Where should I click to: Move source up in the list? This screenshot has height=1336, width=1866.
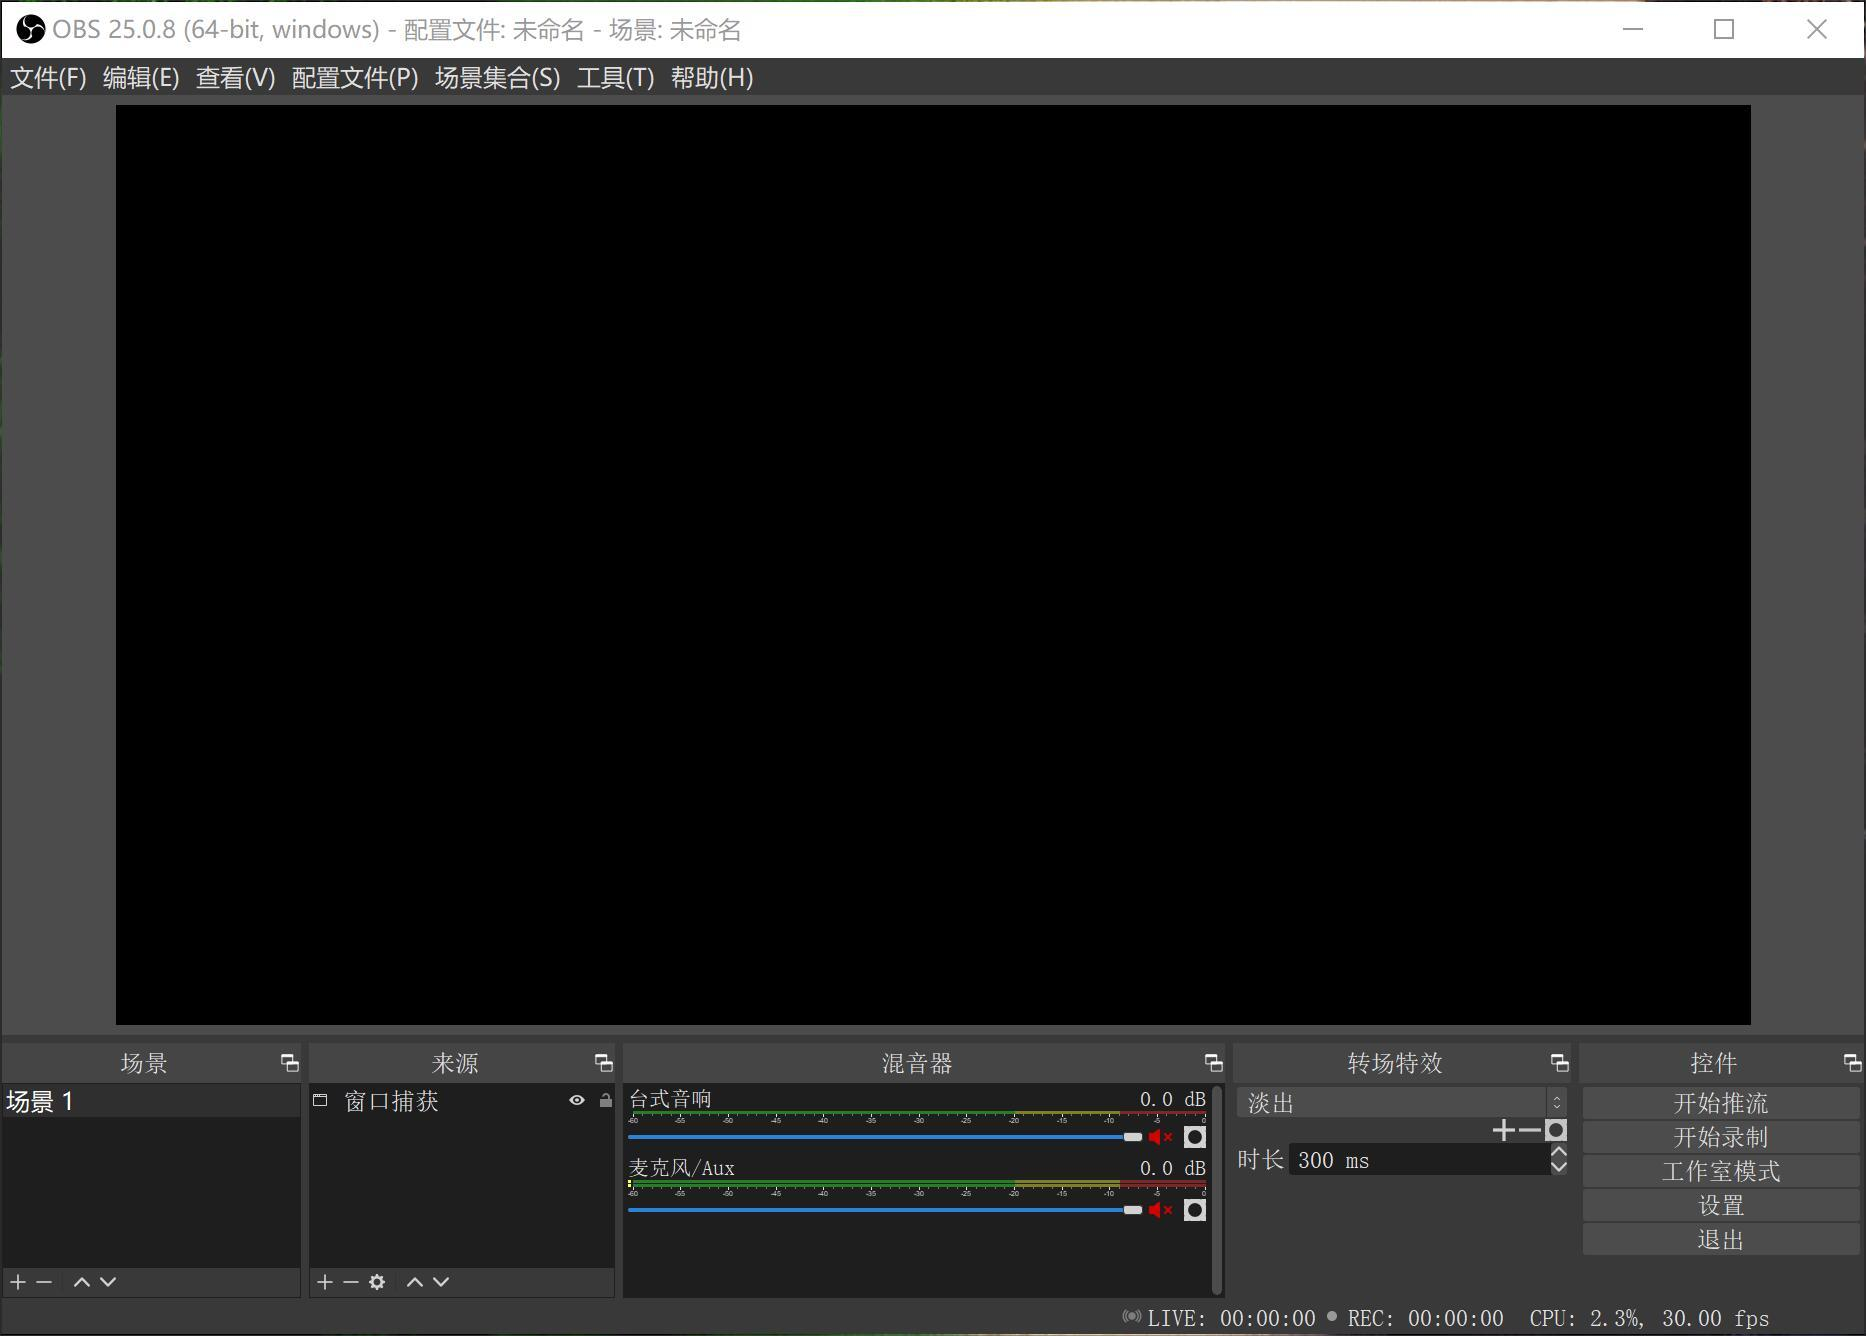(x=415, y=1282)
